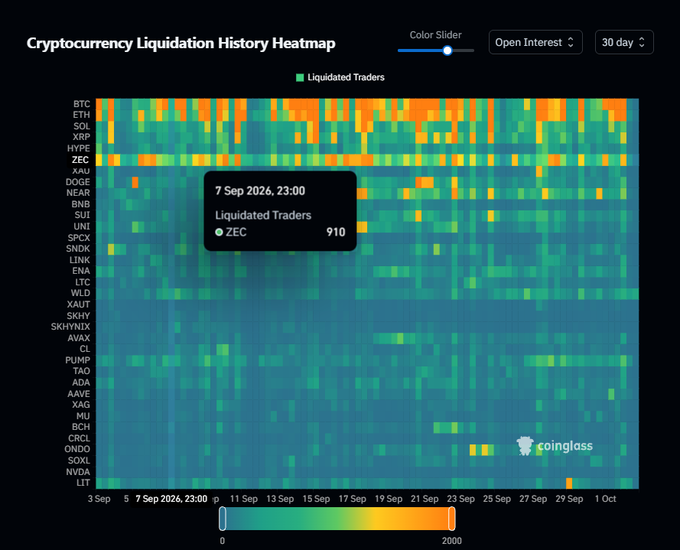Image resolution: width=680 pixels, height=550 pixels.
Task: Select the BTC row label
Action: 82,104
